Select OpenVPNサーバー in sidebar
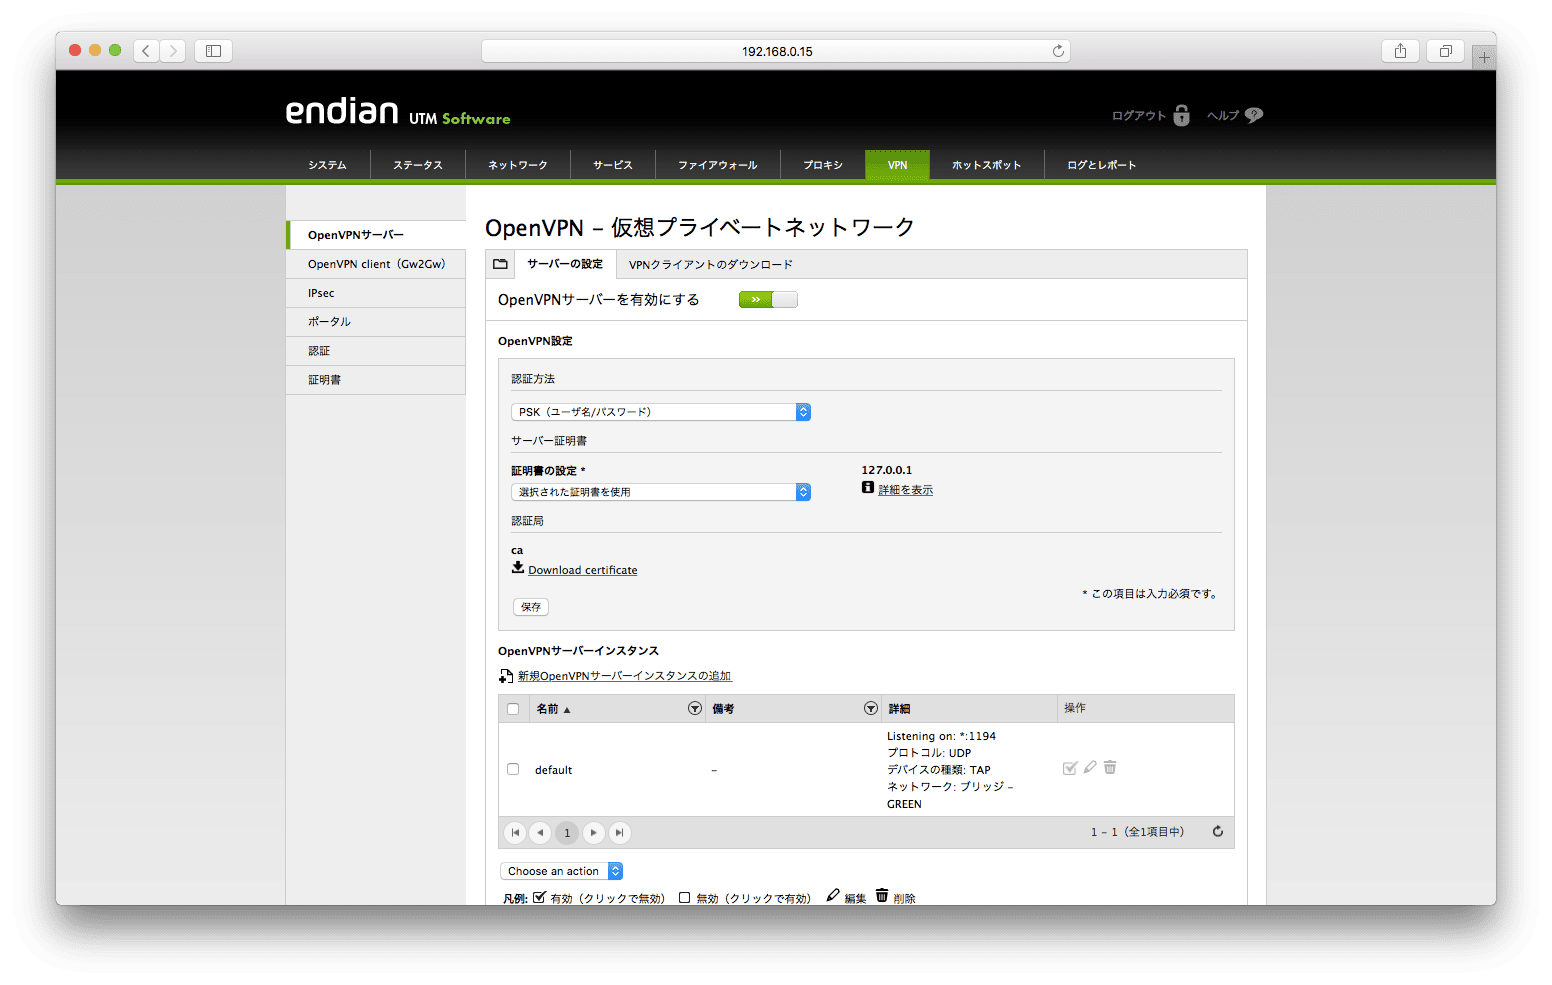 coord(376,235)
